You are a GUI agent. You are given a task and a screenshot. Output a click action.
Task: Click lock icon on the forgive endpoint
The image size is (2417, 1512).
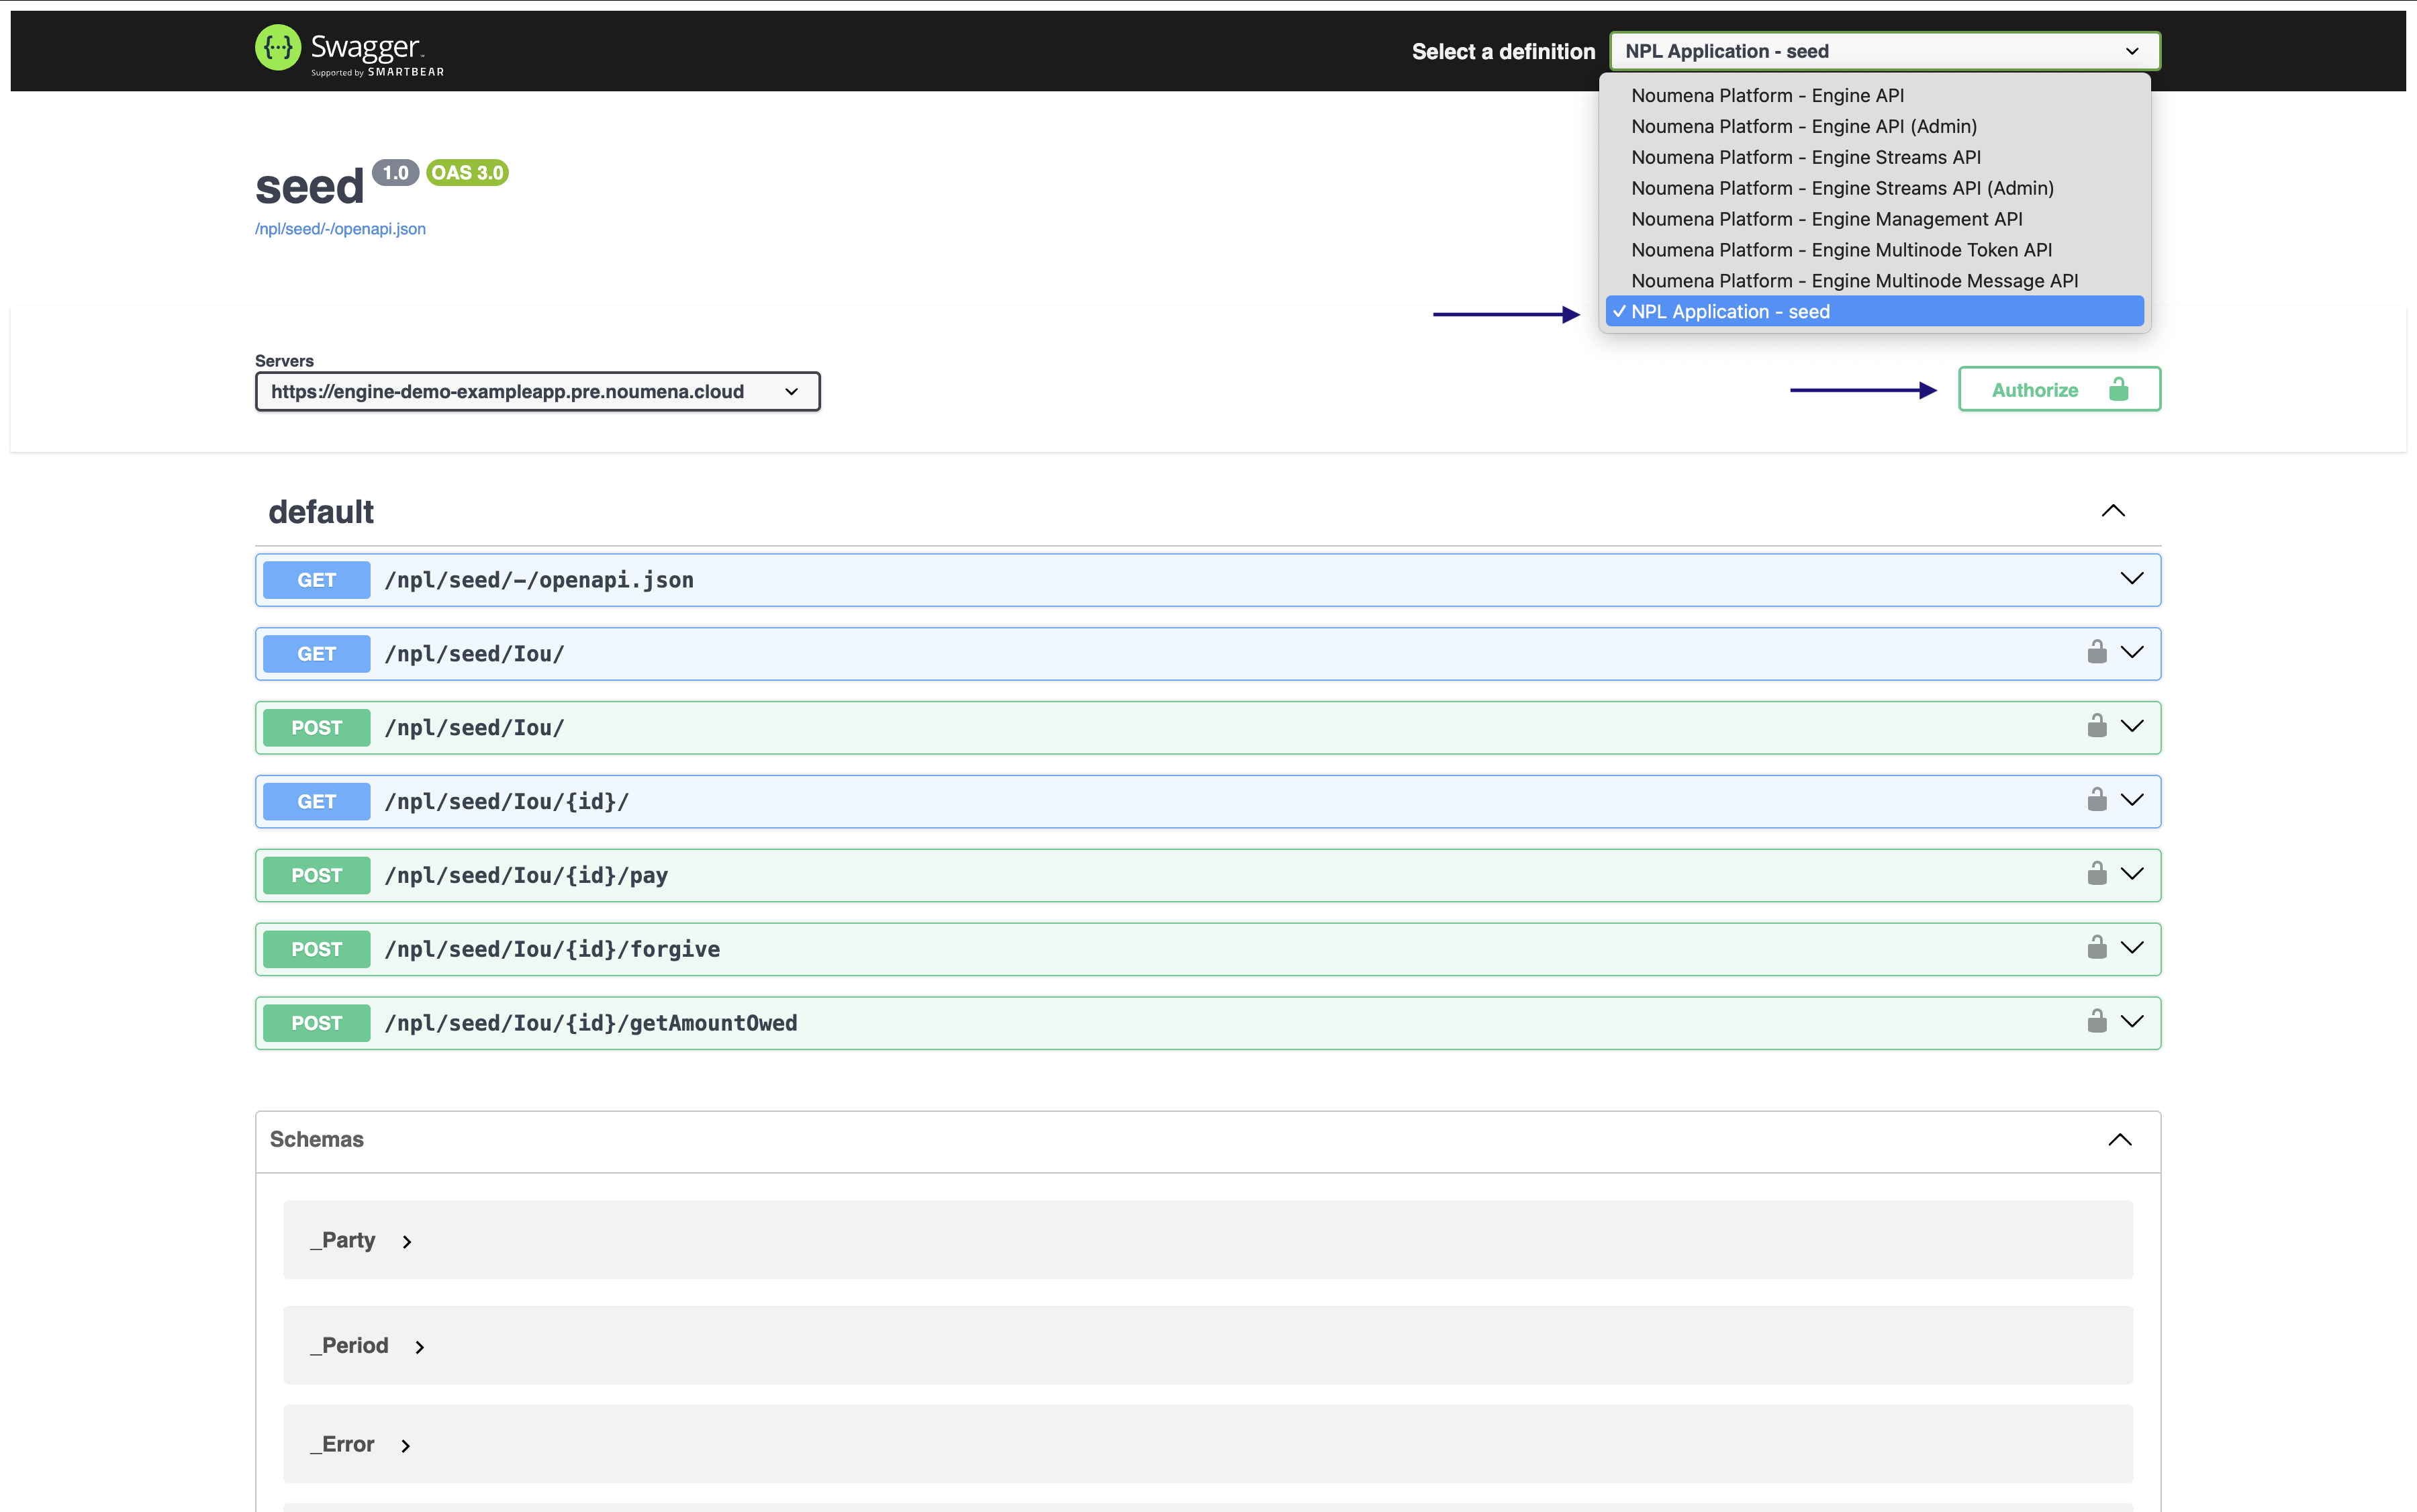click(x=2096, y=948)
